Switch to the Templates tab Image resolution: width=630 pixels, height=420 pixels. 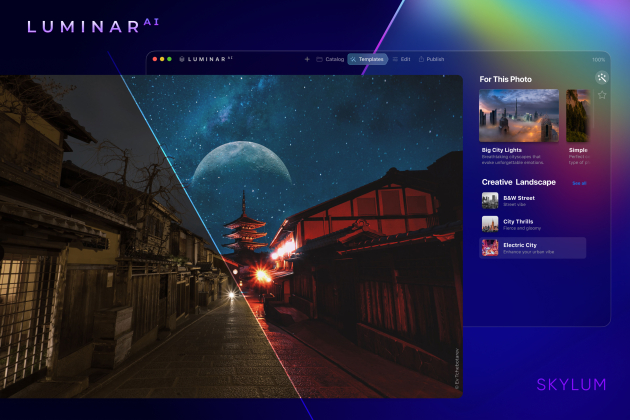pyautogui.click(x=367, y=59)
